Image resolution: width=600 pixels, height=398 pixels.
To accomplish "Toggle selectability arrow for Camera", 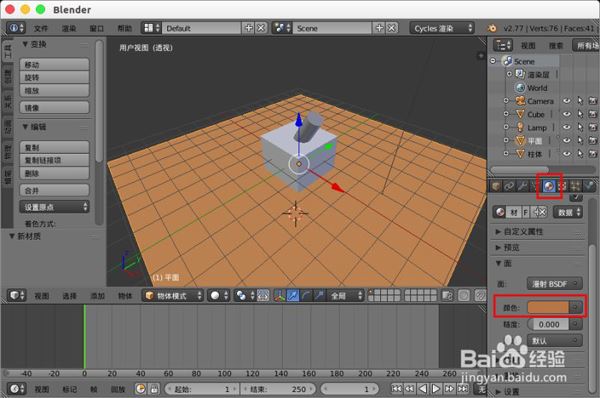I will [580, 101].
